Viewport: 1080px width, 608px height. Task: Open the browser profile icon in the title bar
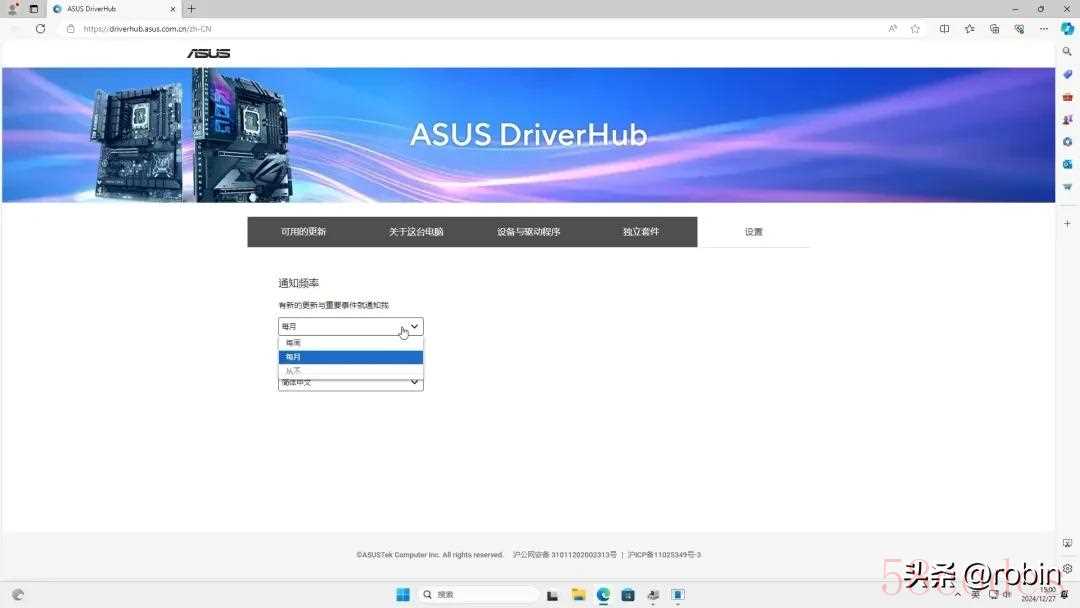tap(12, 9)
